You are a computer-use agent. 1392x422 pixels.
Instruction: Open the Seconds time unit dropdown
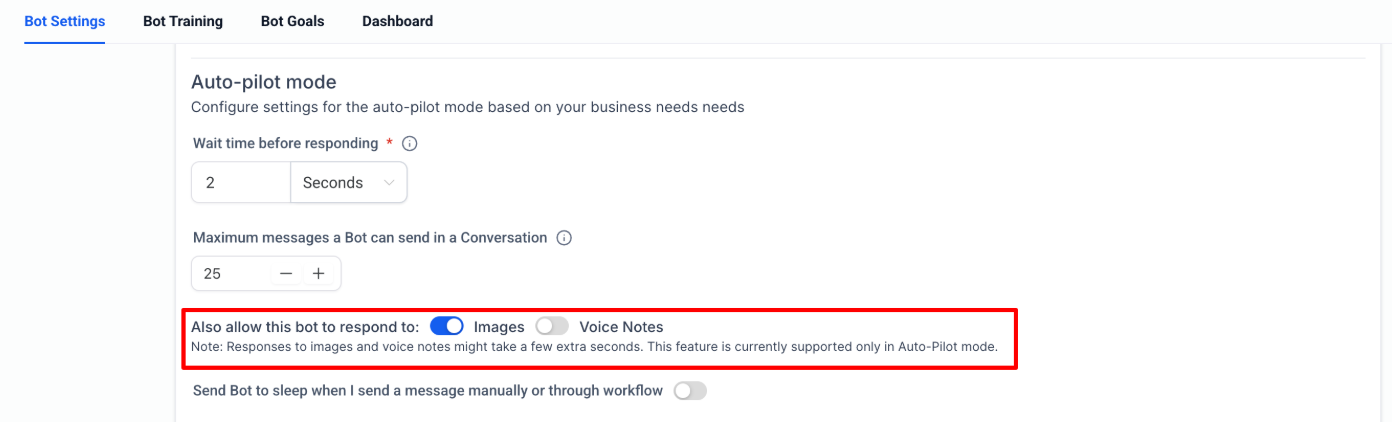click(348, 183)
